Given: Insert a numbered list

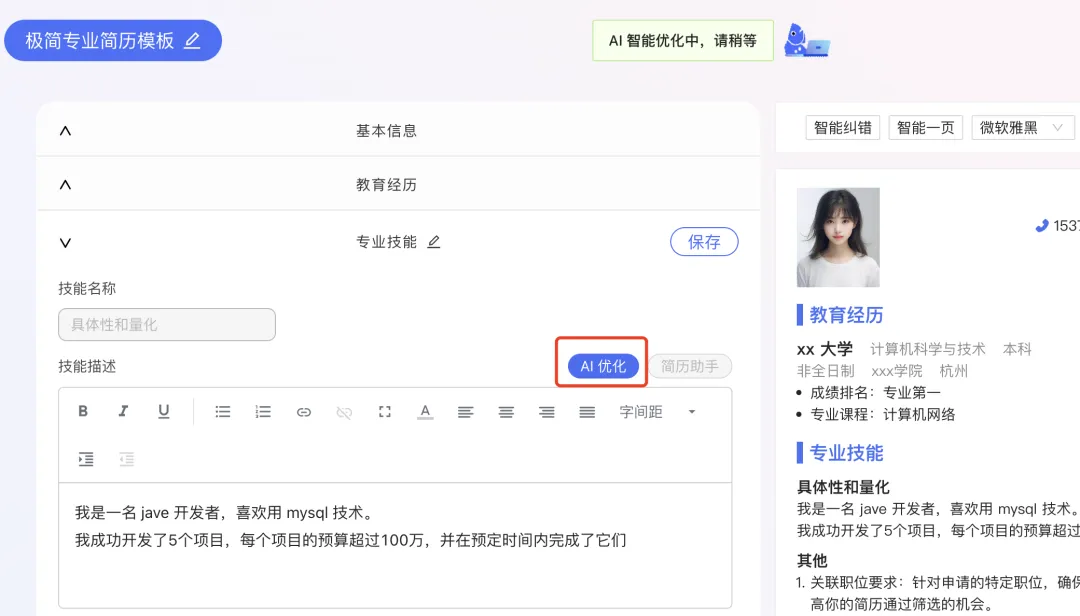Looking at the screenshot, I should (x=263, y=411).
